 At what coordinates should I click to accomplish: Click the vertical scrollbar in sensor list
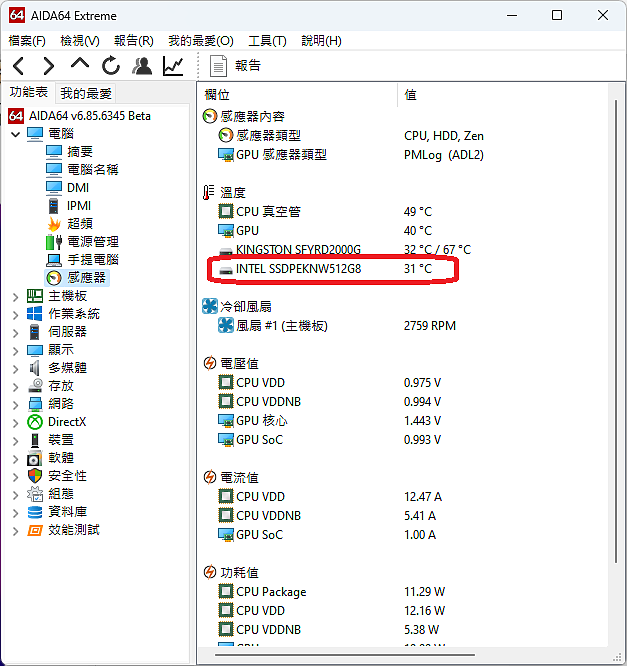(616, 331)
